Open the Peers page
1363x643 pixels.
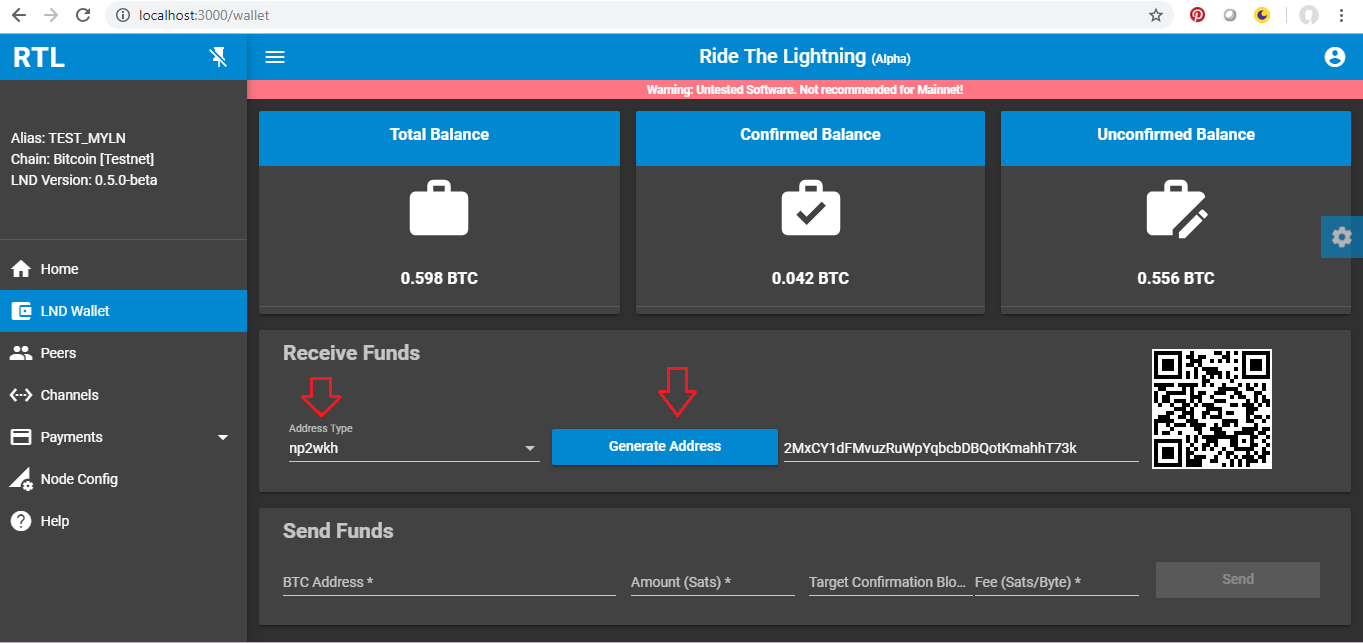coord(123,353)
